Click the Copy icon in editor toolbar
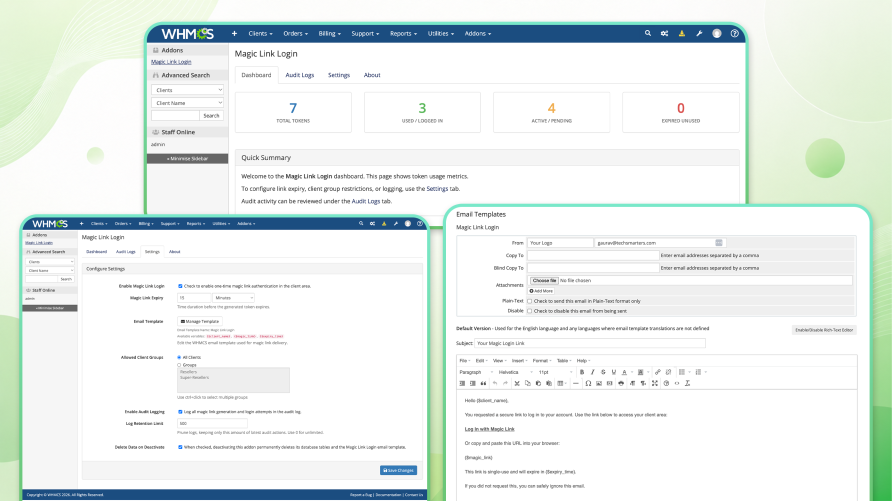 point(527,383)
